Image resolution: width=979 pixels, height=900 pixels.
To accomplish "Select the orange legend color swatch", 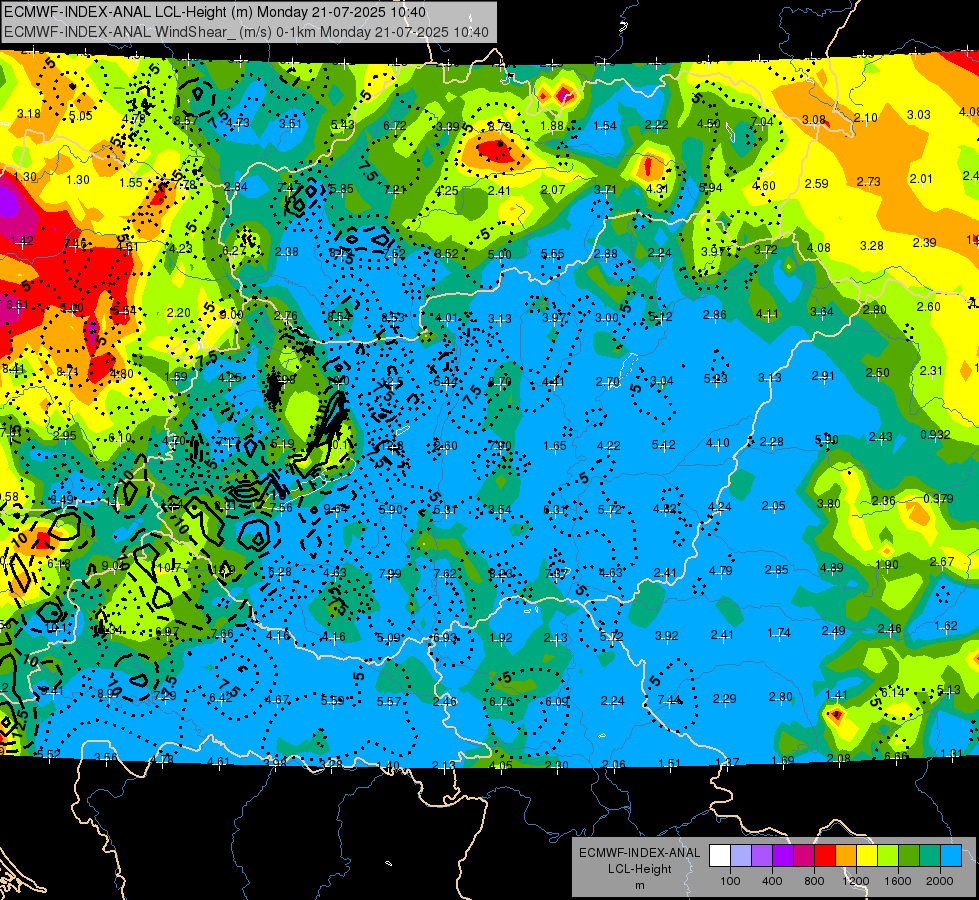I will (x=846, y=856).
